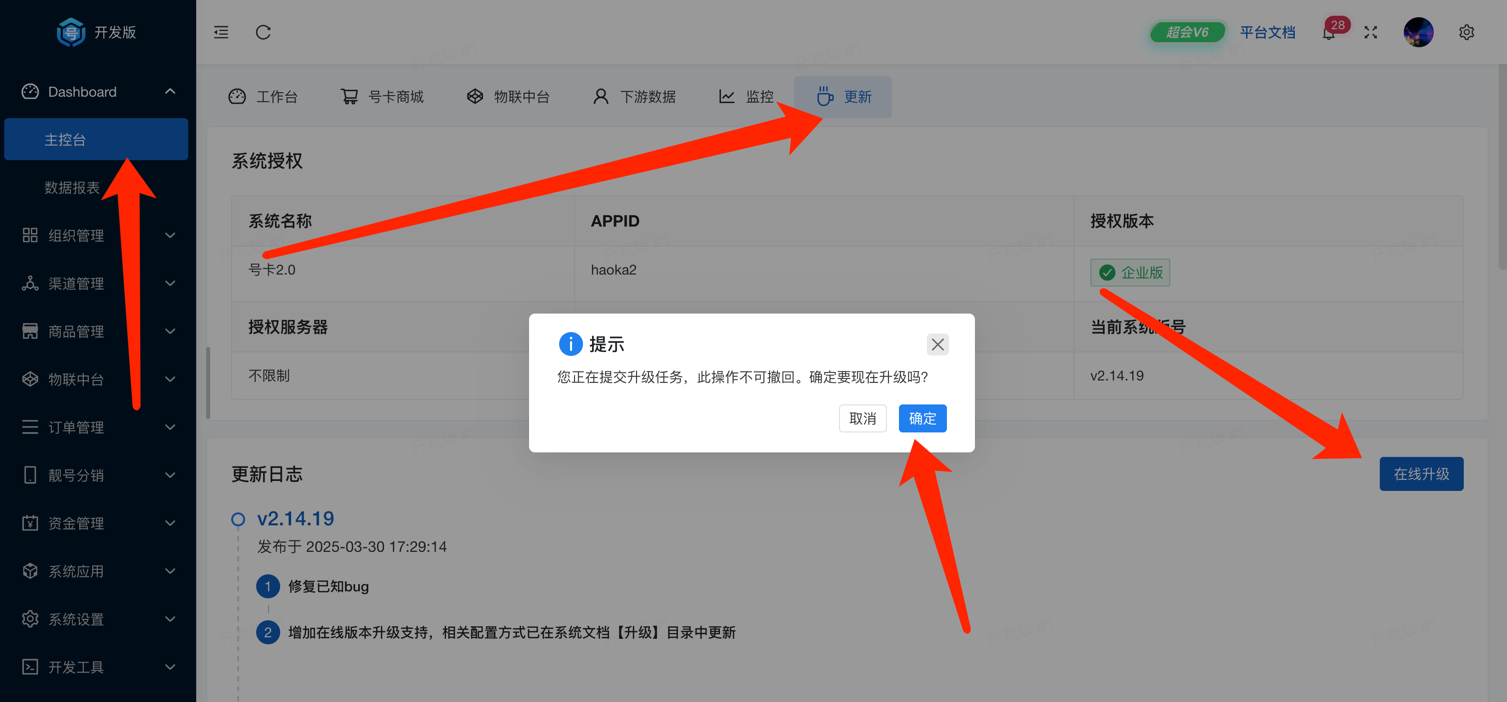
Task: Select 数据报表 in the sidebar
Action: click(72, 188)
